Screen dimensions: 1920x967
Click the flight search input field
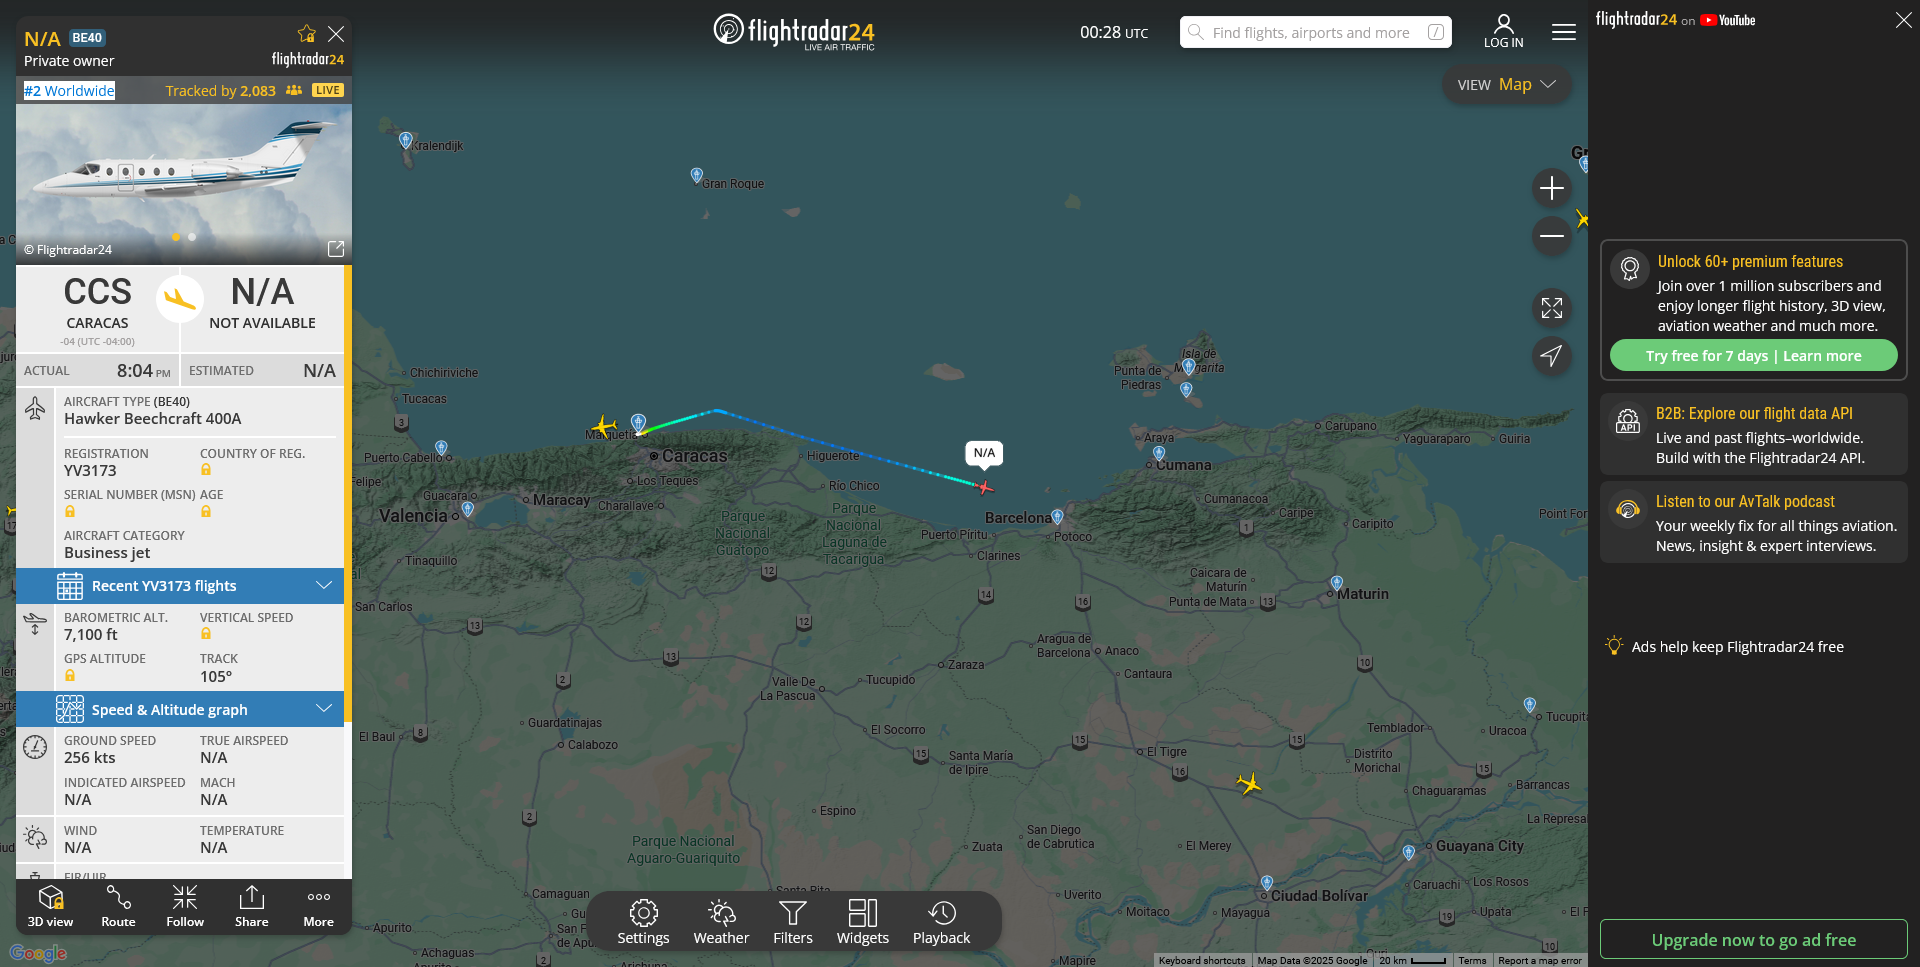click(1311, 33)
